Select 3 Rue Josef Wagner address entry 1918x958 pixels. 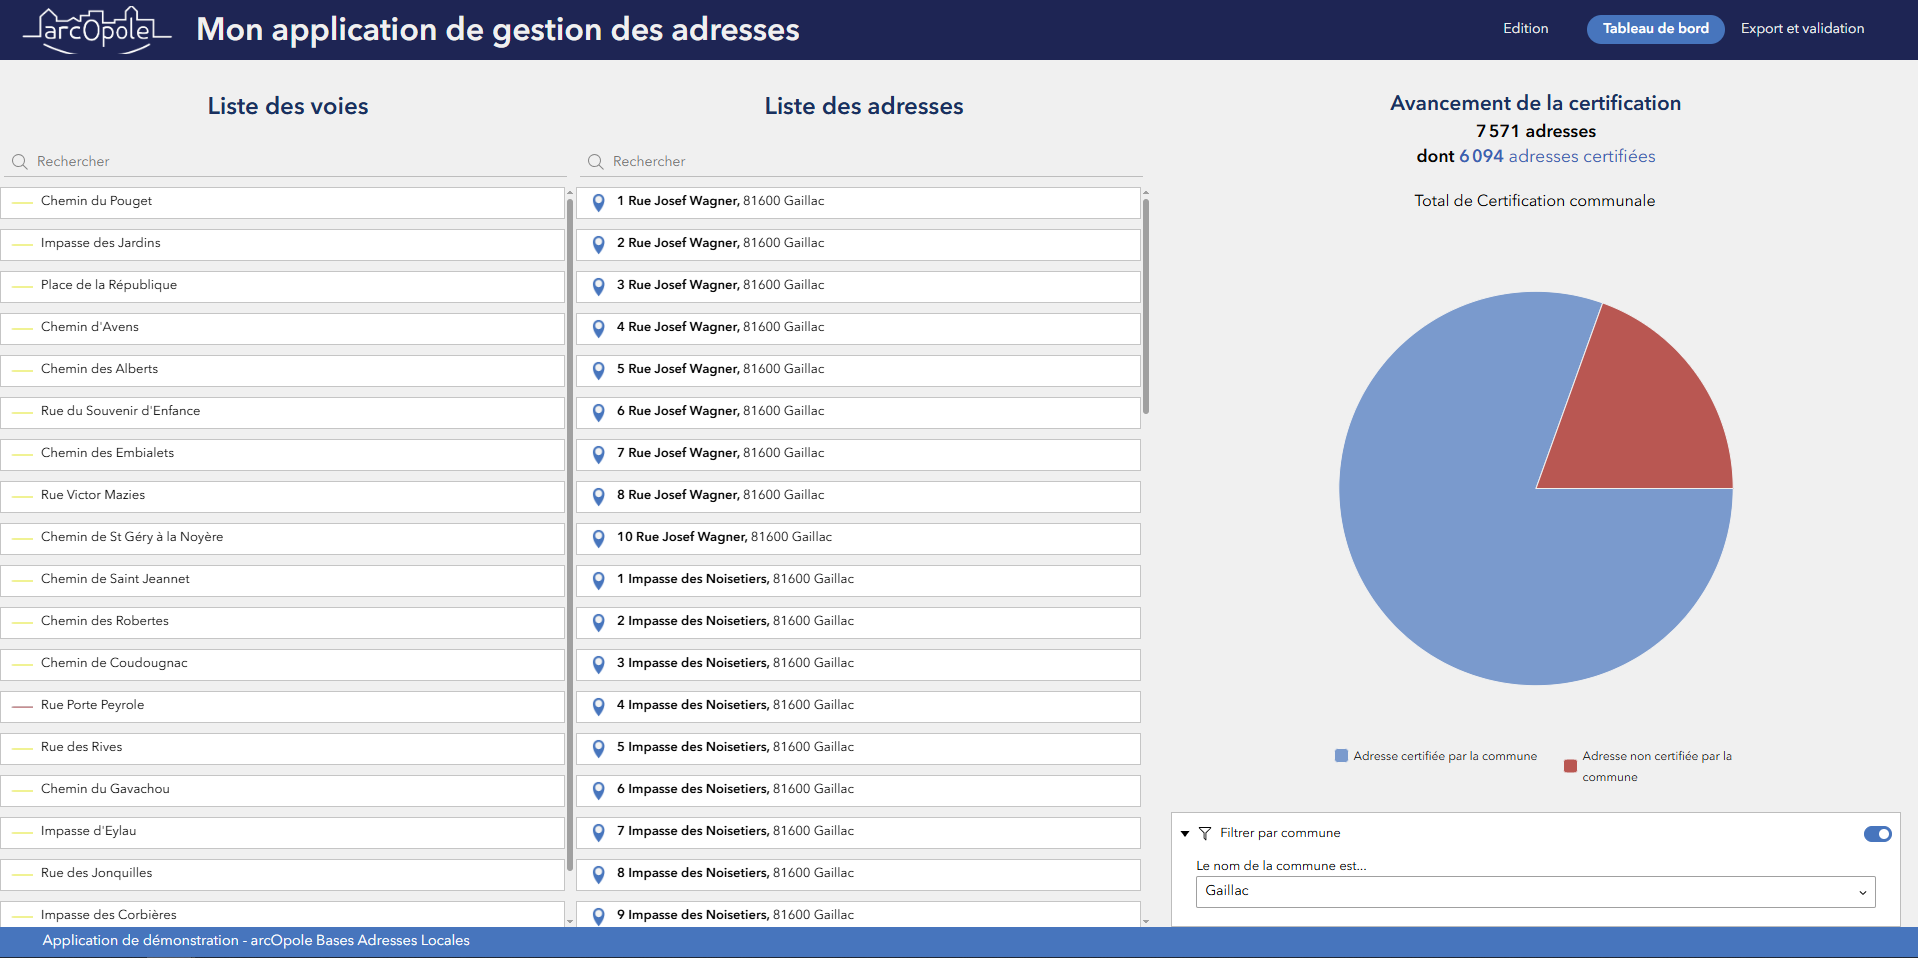click(x=858, y=286)
